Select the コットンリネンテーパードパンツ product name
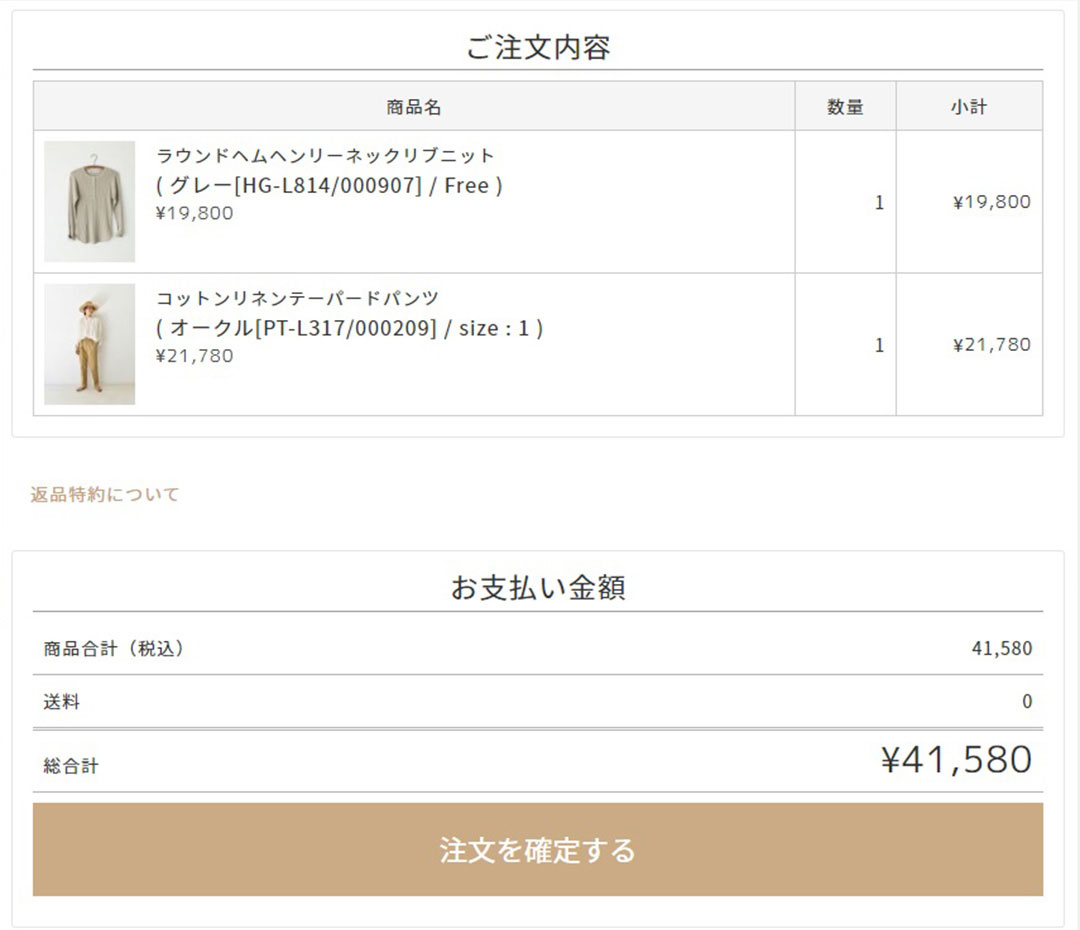1080x930 pixels. point(297,298)
